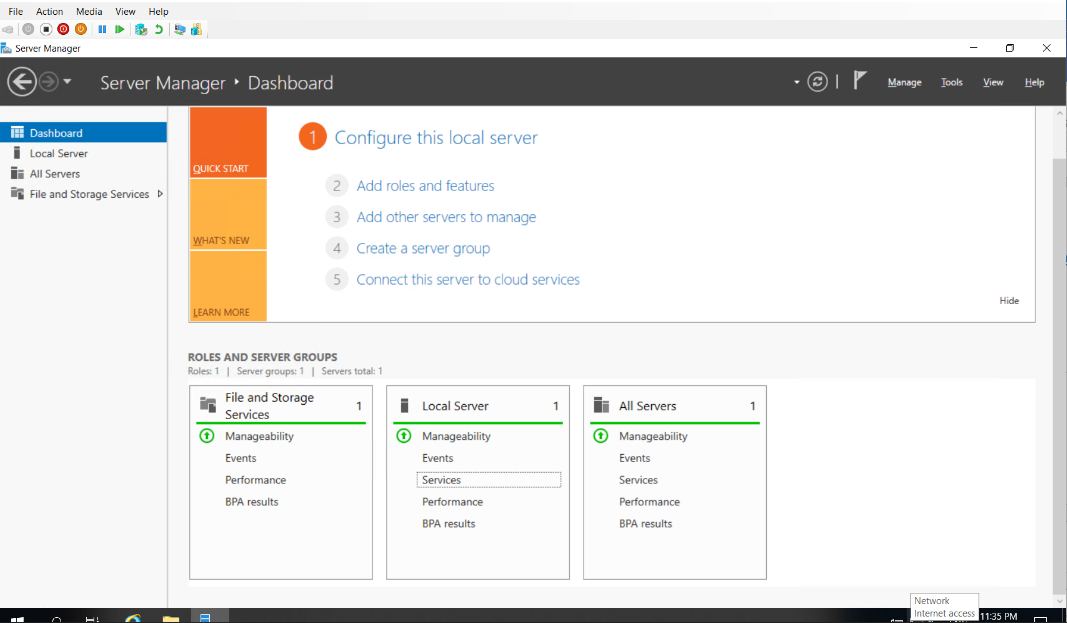Click the Ctrl+Alt+Delete icon in VM toolbar
This screenshot has height=623, width=1067.
point(7,29)
